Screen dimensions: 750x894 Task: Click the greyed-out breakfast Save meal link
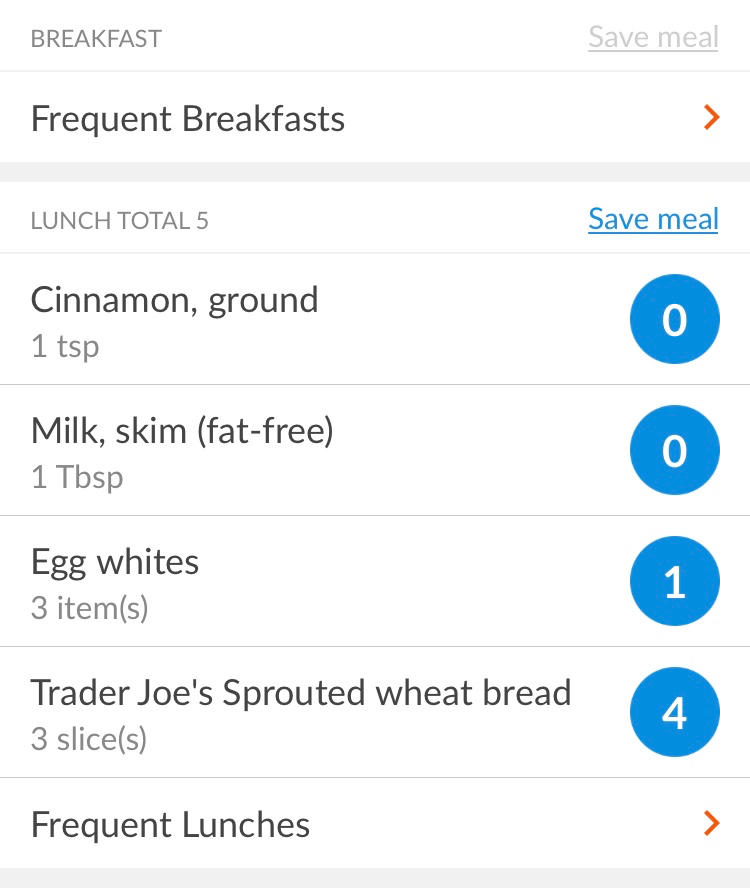(x=653, y=37)
